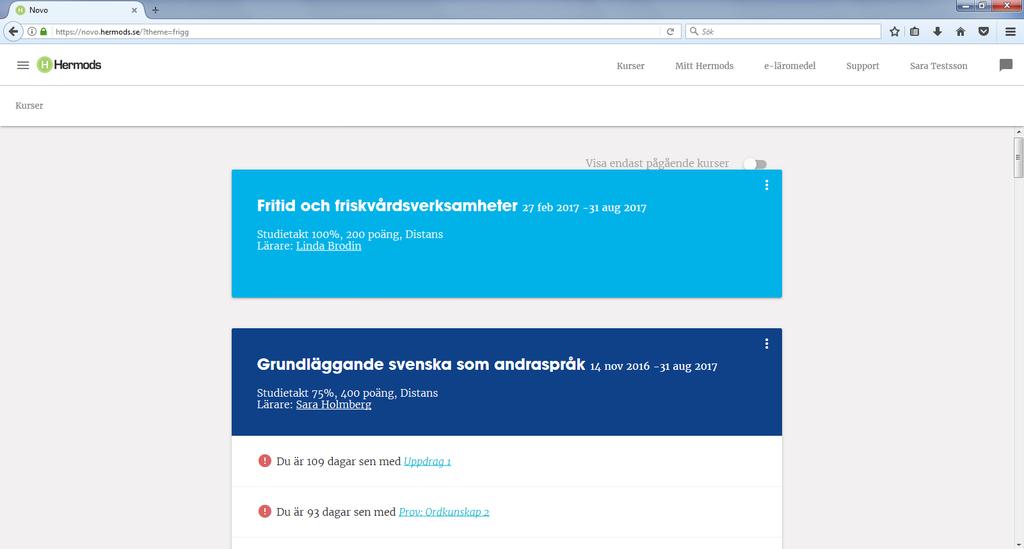Click warning icon beside 93 dagar sen message
Viewport: 1024px width, 549px height.
264,511
